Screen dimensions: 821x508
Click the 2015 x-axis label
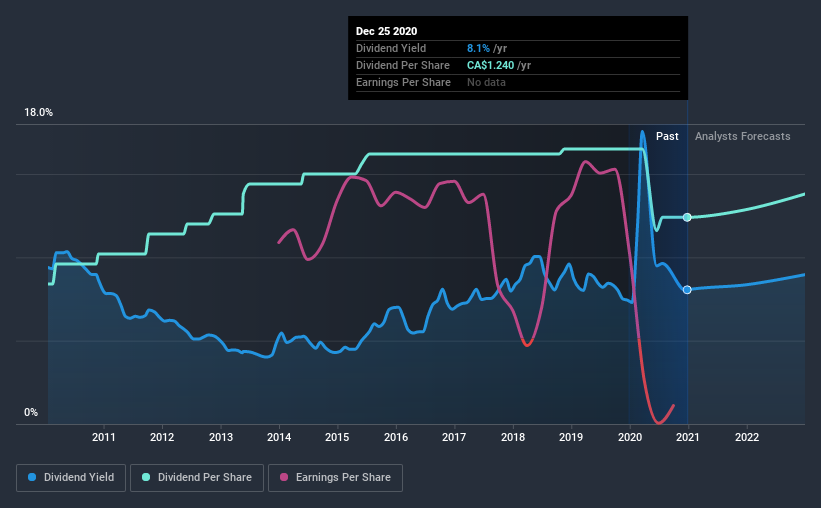coord(337,437)
